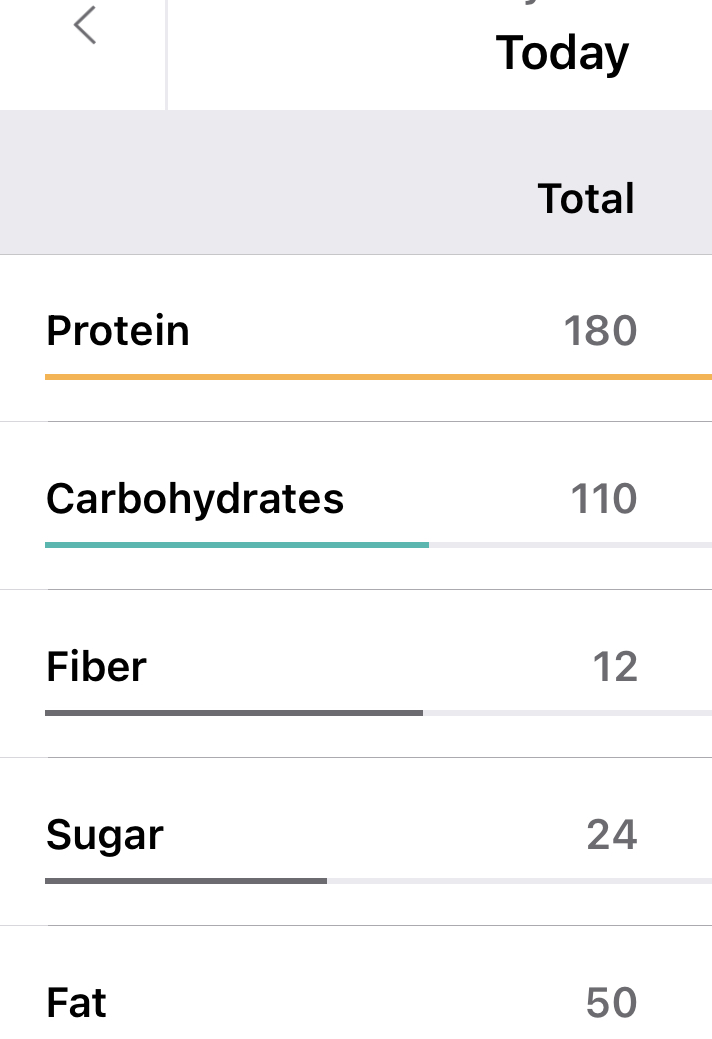This screenshot has height=1039, width=712.
Task: Click the unfilled part of Sugar bar
Action: pyautogui.click(x=519, y=881)
